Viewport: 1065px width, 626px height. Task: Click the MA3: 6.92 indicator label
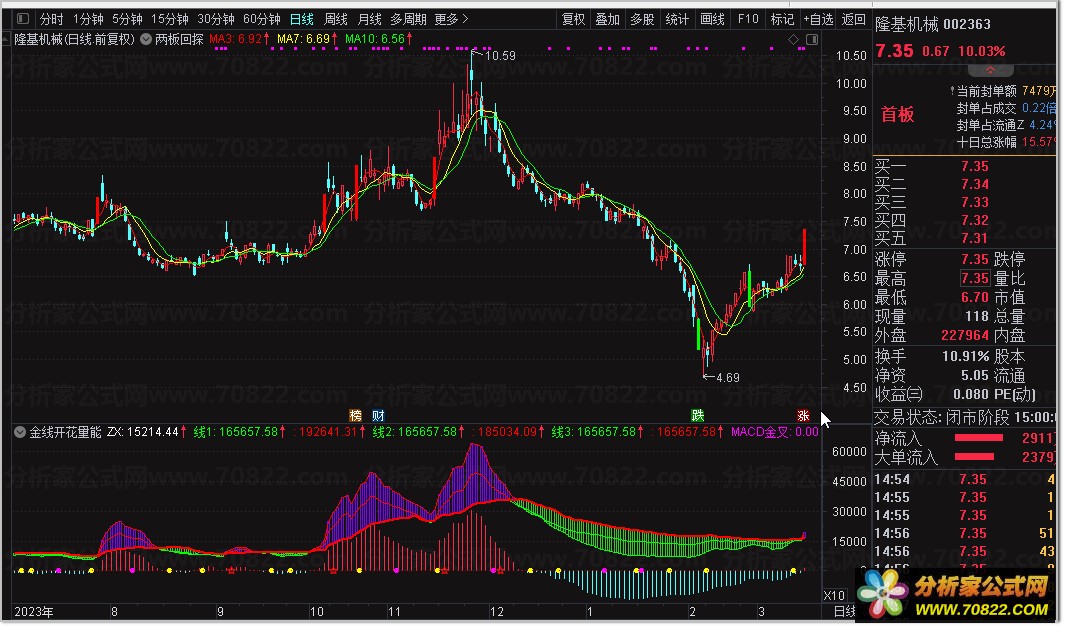238,39
